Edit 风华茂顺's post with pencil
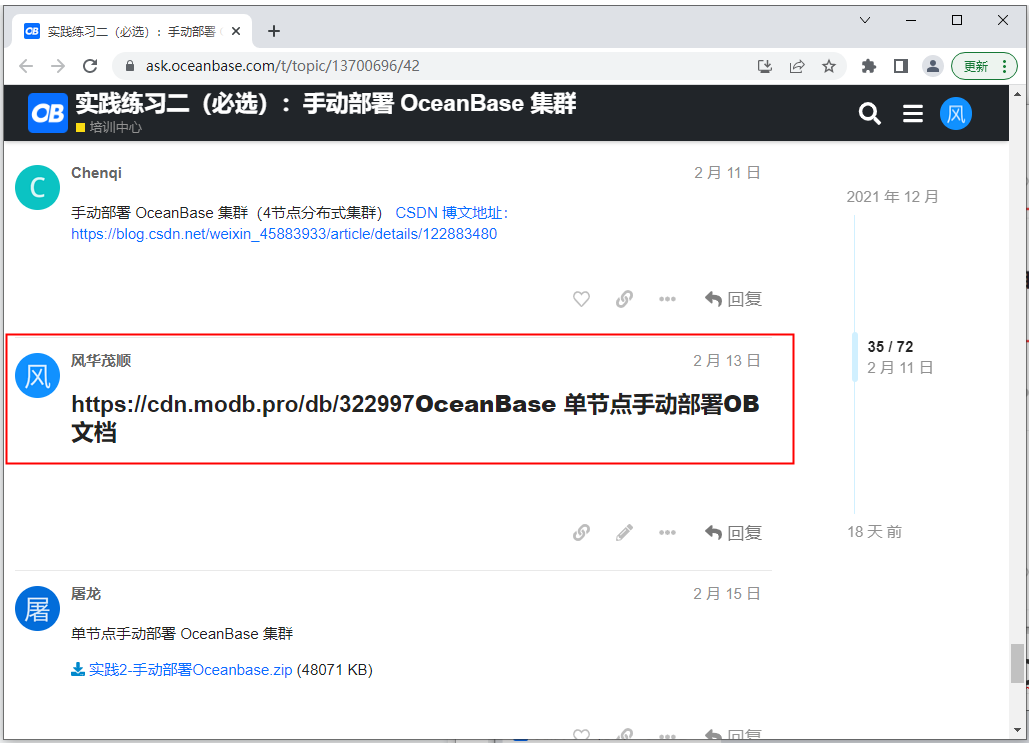The width and height of the screenshot is (1029, 743). click(624, 532)
